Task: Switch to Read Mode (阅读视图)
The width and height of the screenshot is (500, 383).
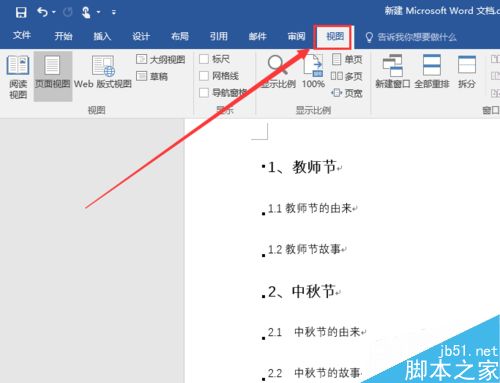Action: click(18, 77)
